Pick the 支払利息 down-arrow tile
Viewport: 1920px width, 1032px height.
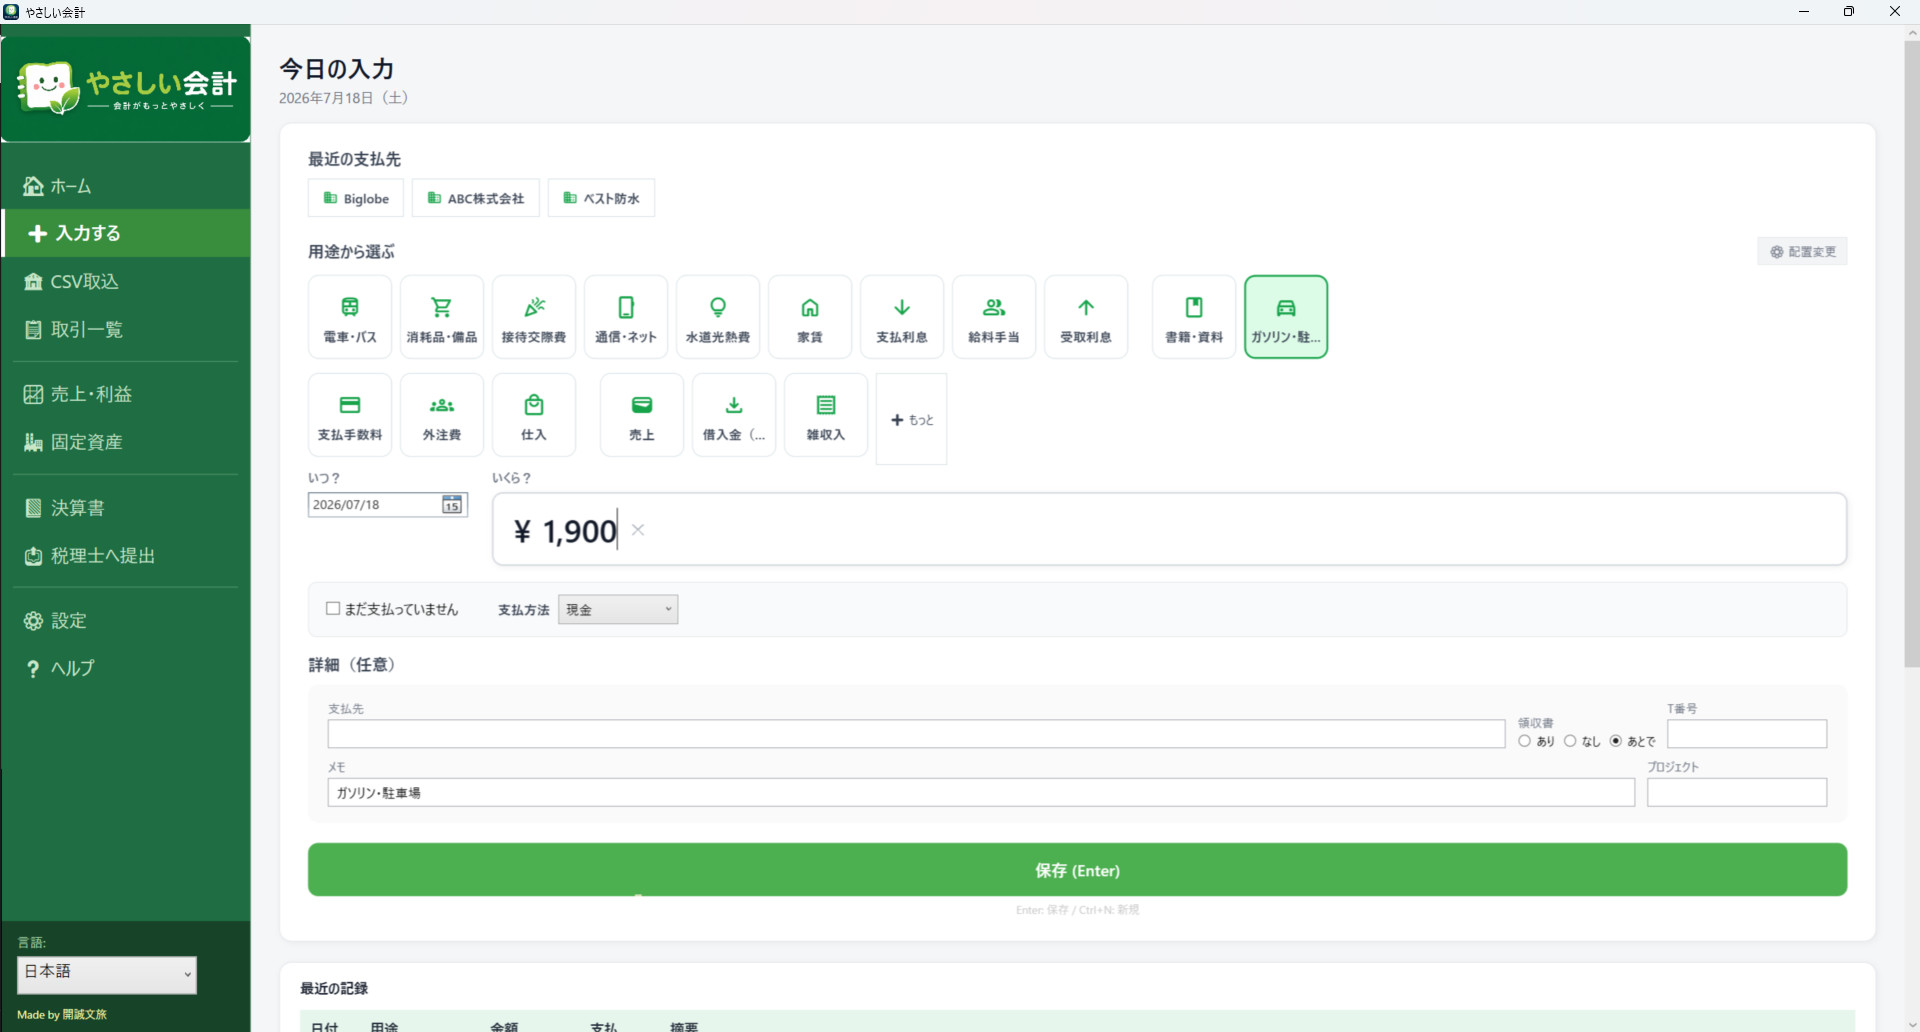pos(902,317)
